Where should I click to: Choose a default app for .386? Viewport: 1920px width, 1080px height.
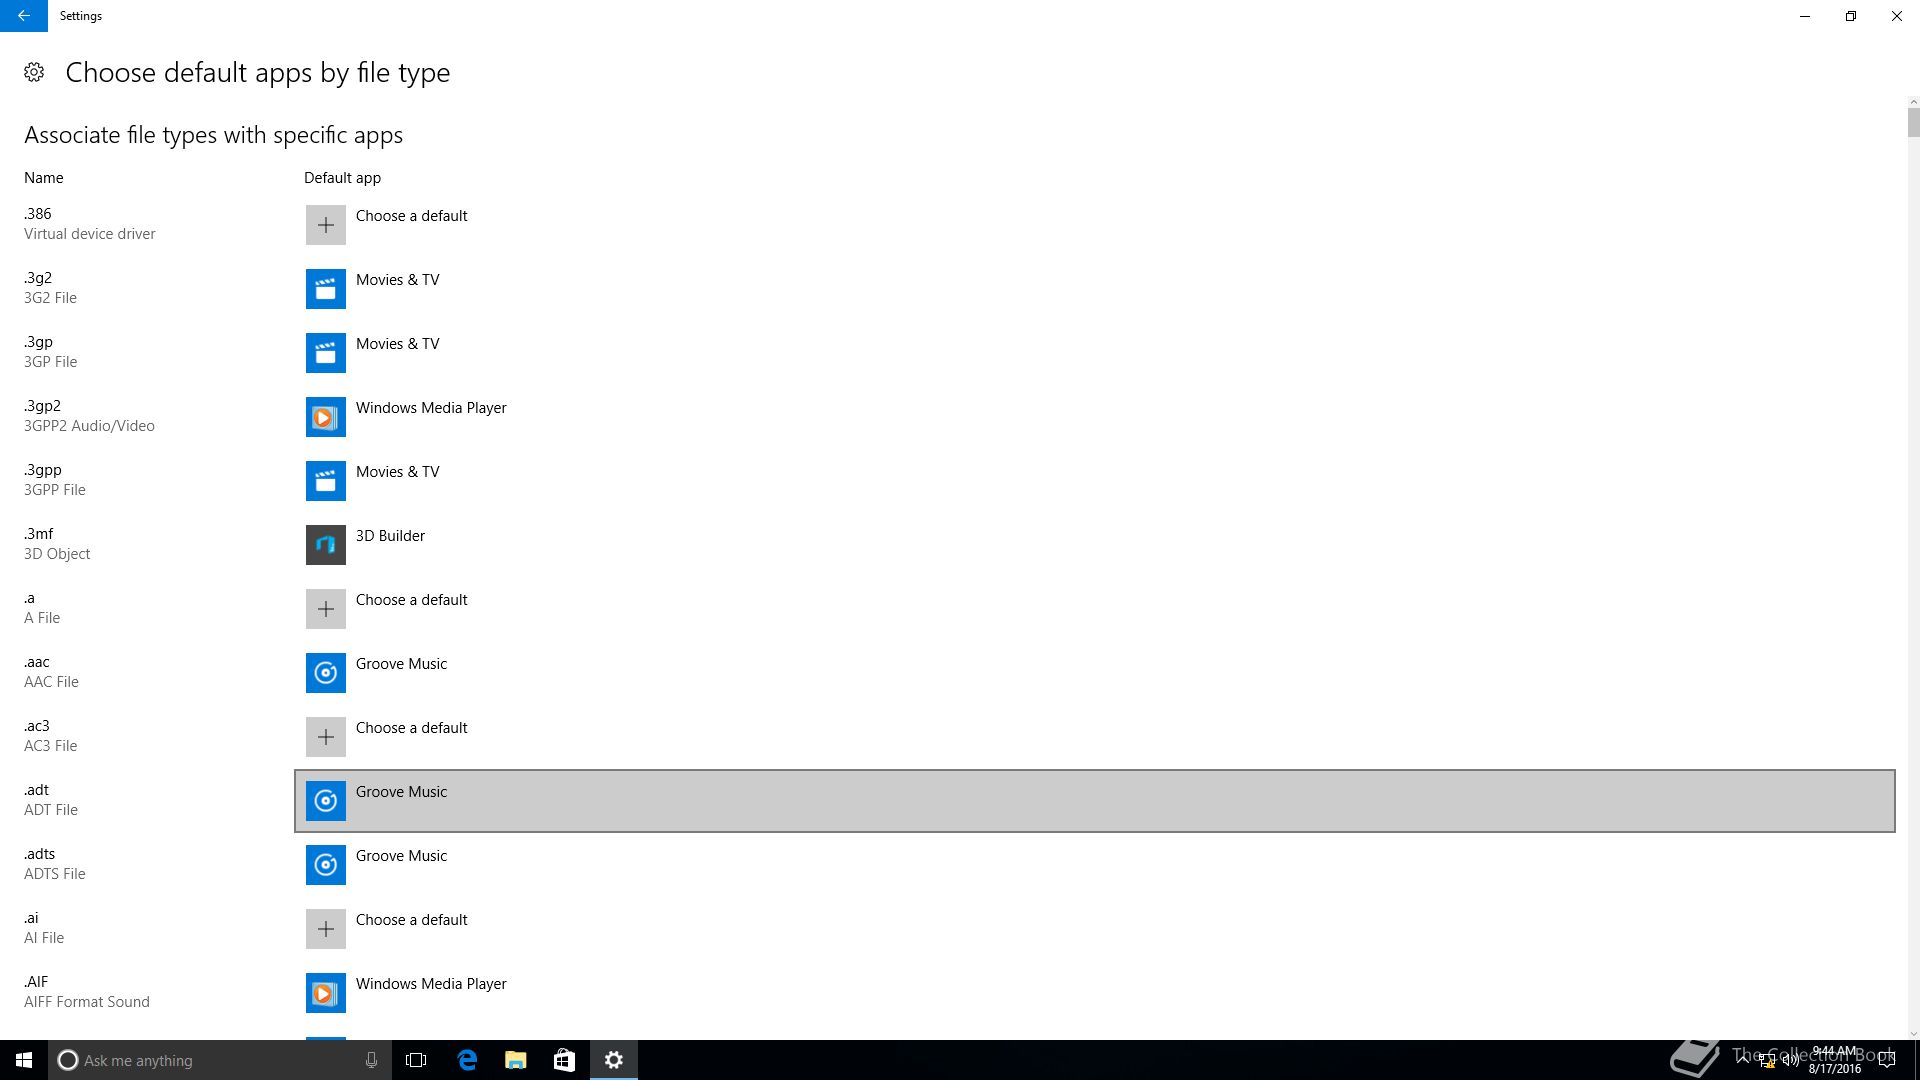pyautogui.click(x=411, y=216)
